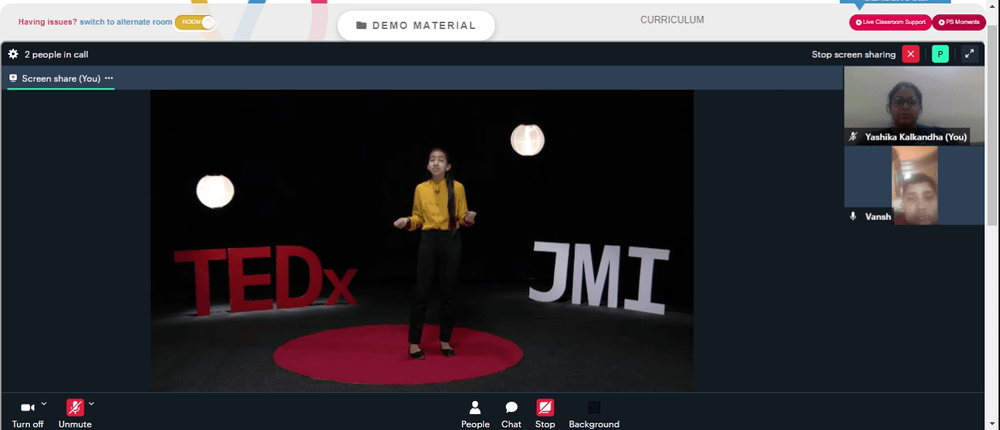
Task: Click '2 people in call' text
Action: (x=56, y=54)
